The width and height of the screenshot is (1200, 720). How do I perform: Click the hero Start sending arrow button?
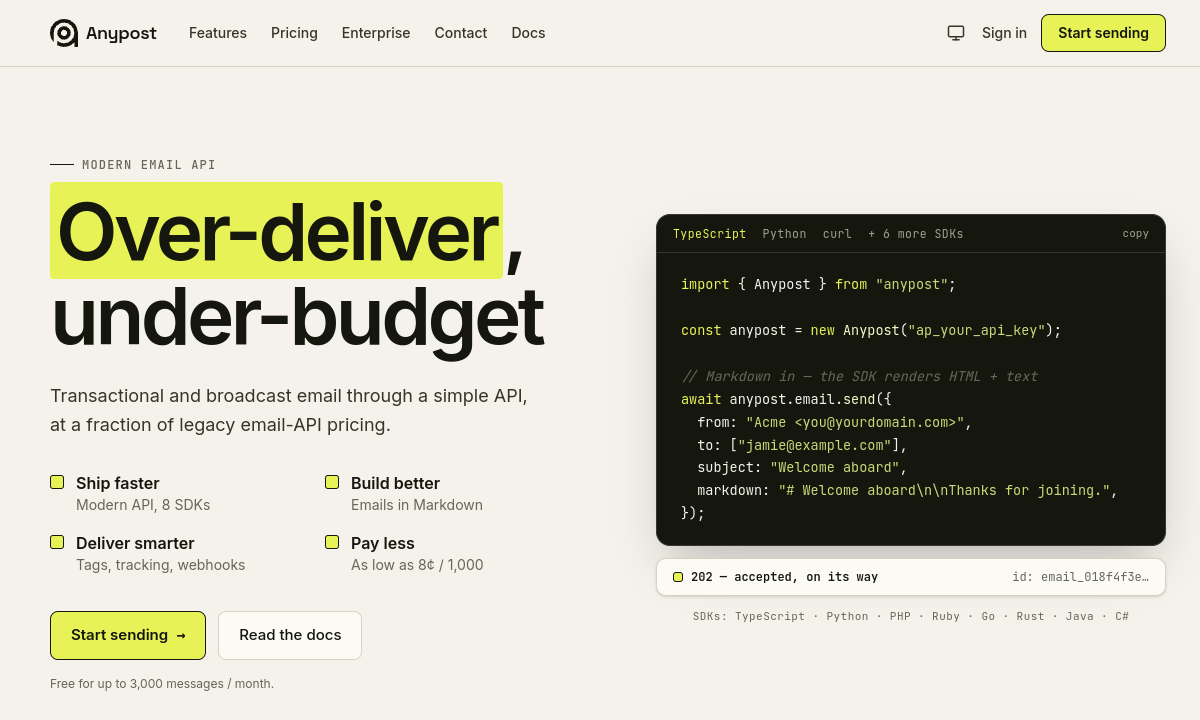click(x=128, y=635)
